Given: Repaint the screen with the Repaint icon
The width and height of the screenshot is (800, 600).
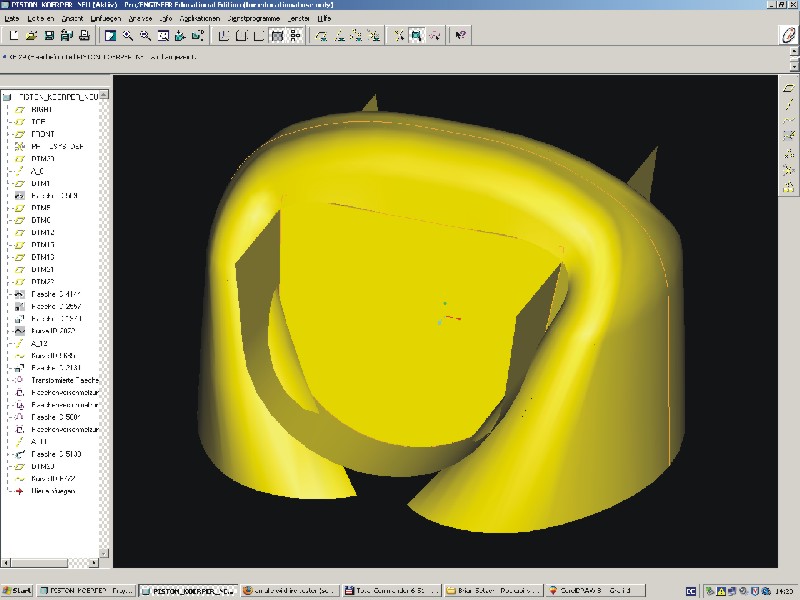Looking at the screenshot, I should click(x=110, y=35).
